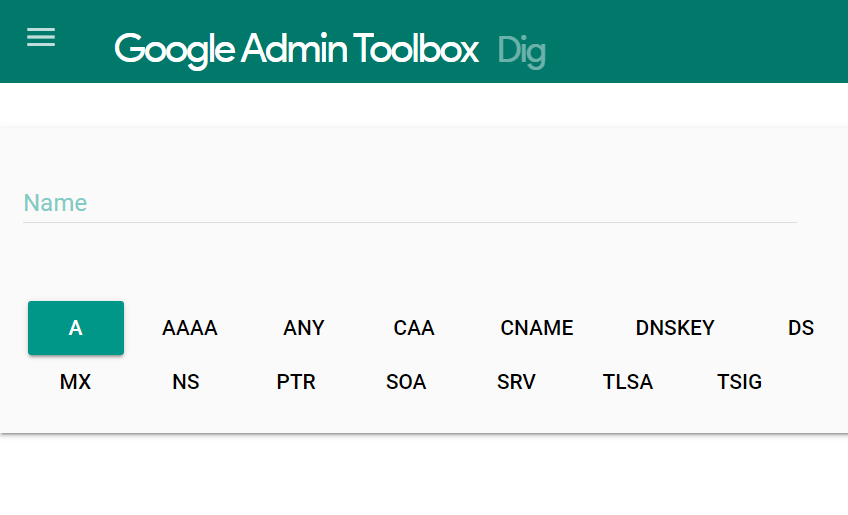Select the TSIG record type
This screenshot has height=515, width=848.
739,382
